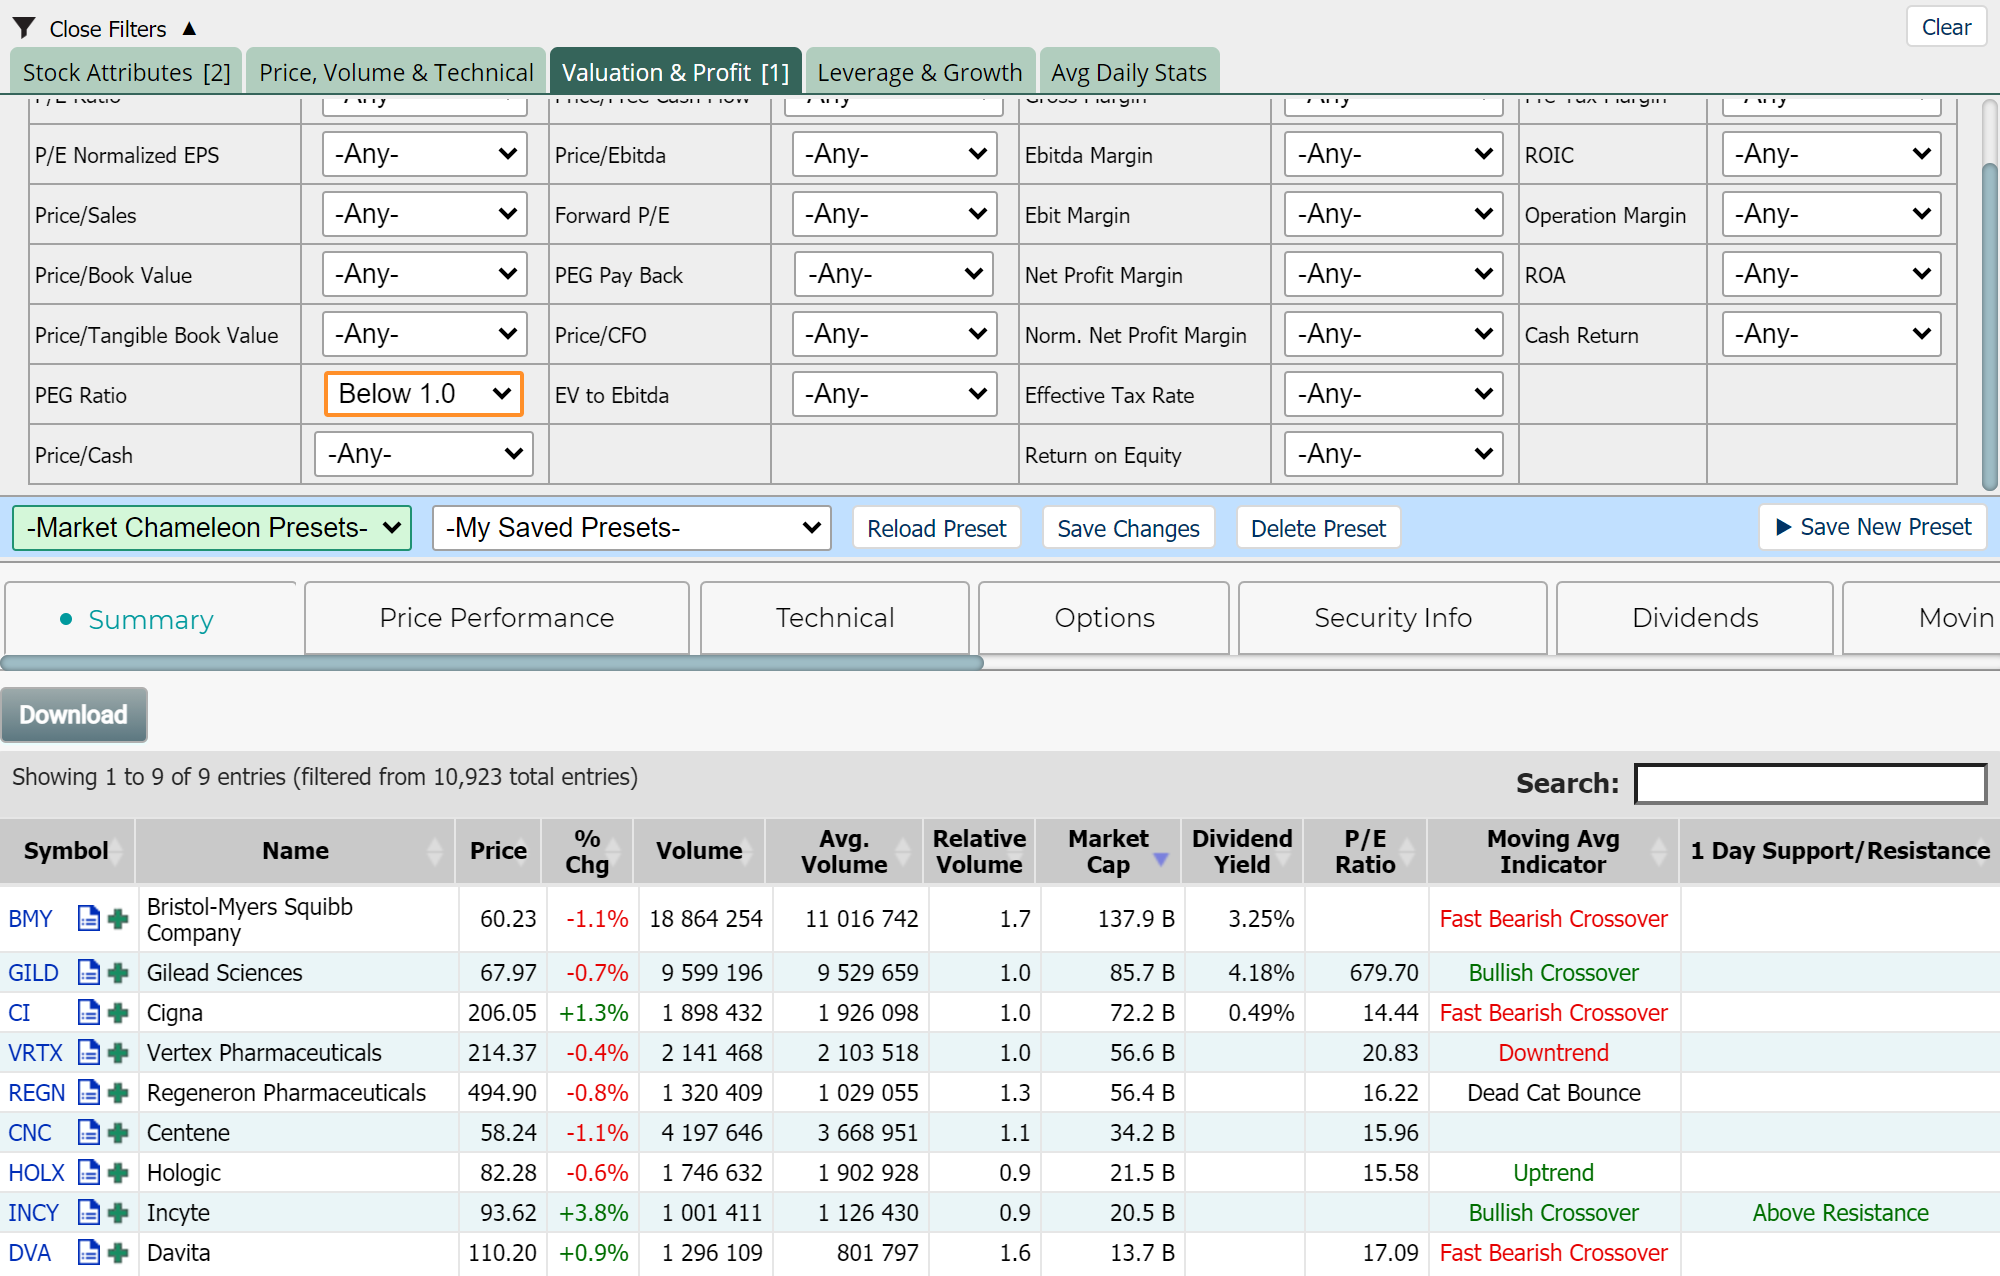Viewport: 2000px width, 1276px height.
Task: Open the Return on Equity dropdown
Action: 1393,454
